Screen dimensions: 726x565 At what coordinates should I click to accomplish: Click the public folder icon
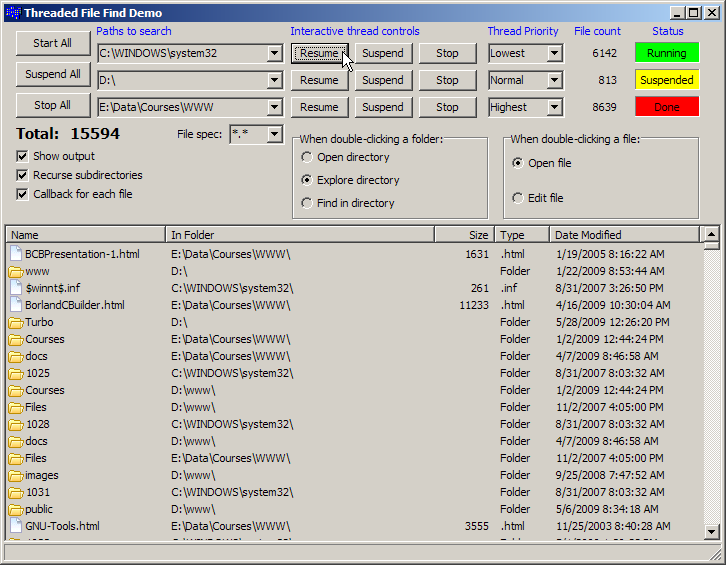(x=15, y=509)
